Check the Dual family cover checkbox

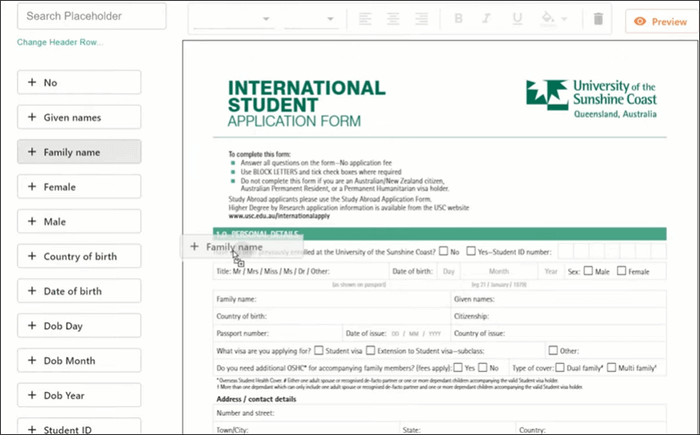tap(560, 368)
